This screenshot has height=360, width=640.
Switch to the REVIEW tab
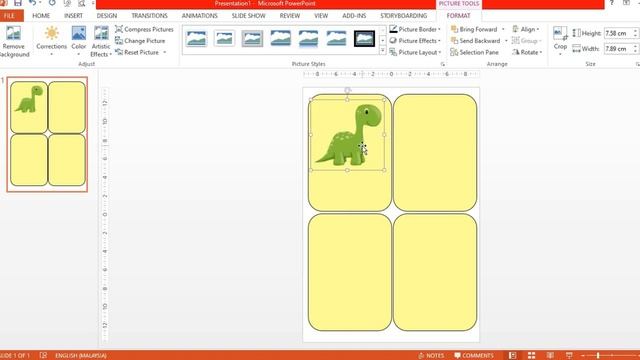coord(290,16)
